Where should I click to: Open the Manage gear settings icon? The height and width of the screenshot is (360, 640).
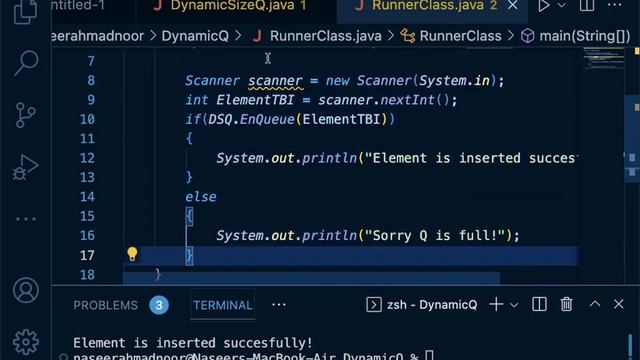(26, 342)
